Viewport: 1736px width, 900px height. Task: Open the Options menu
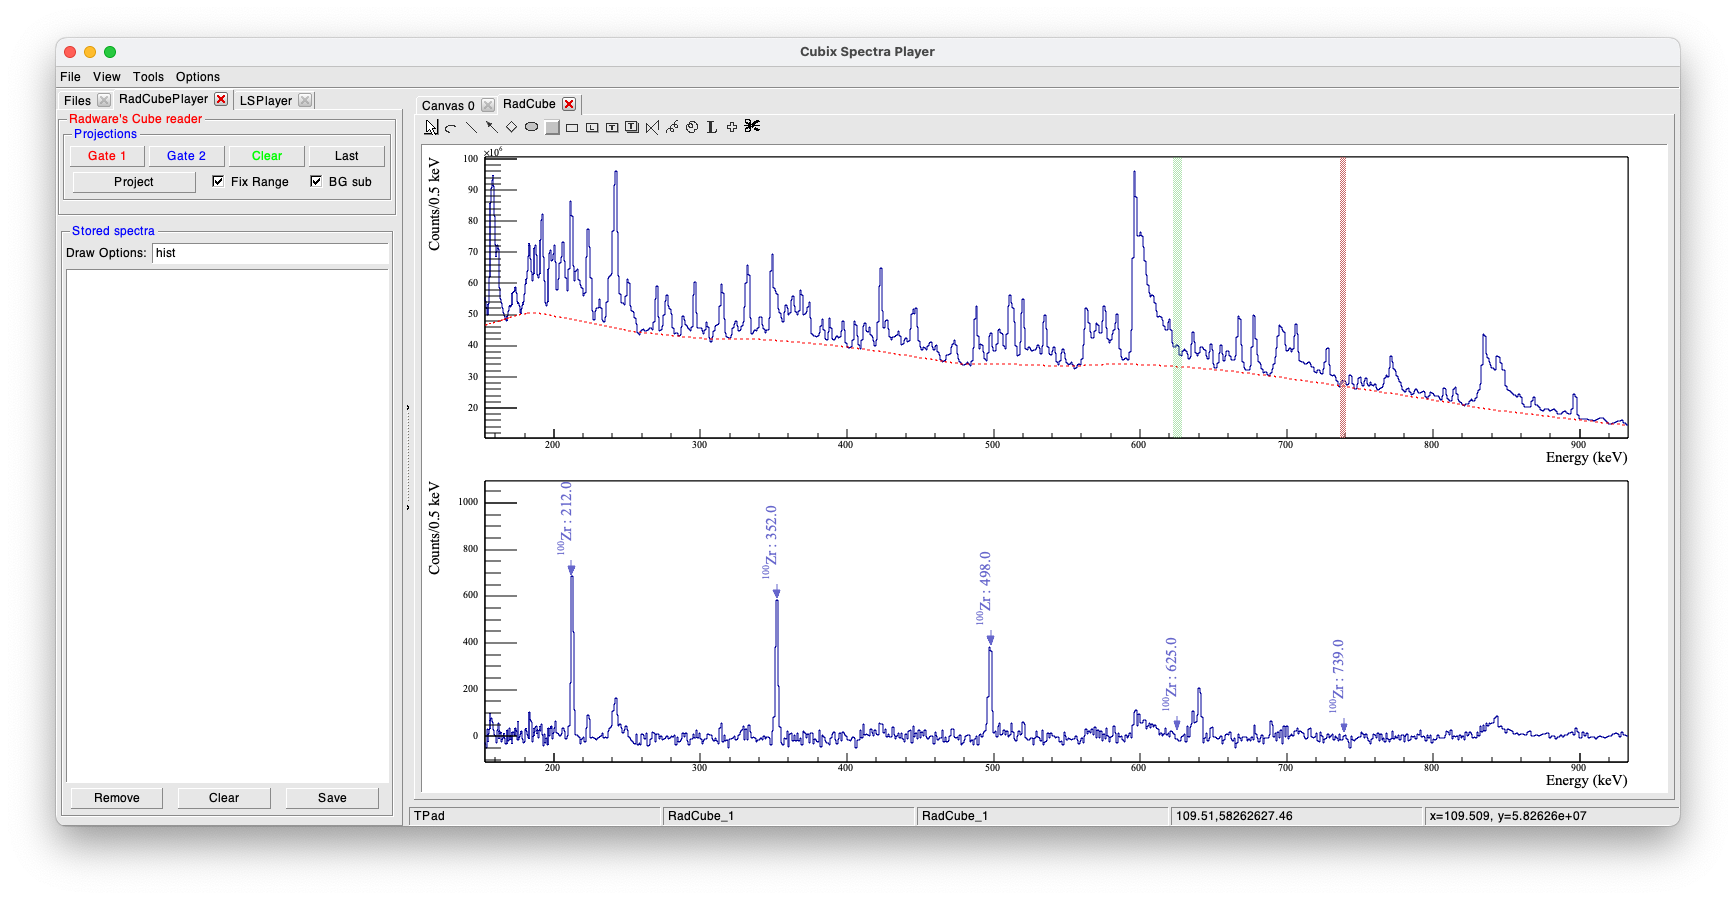tap(198, 77)
